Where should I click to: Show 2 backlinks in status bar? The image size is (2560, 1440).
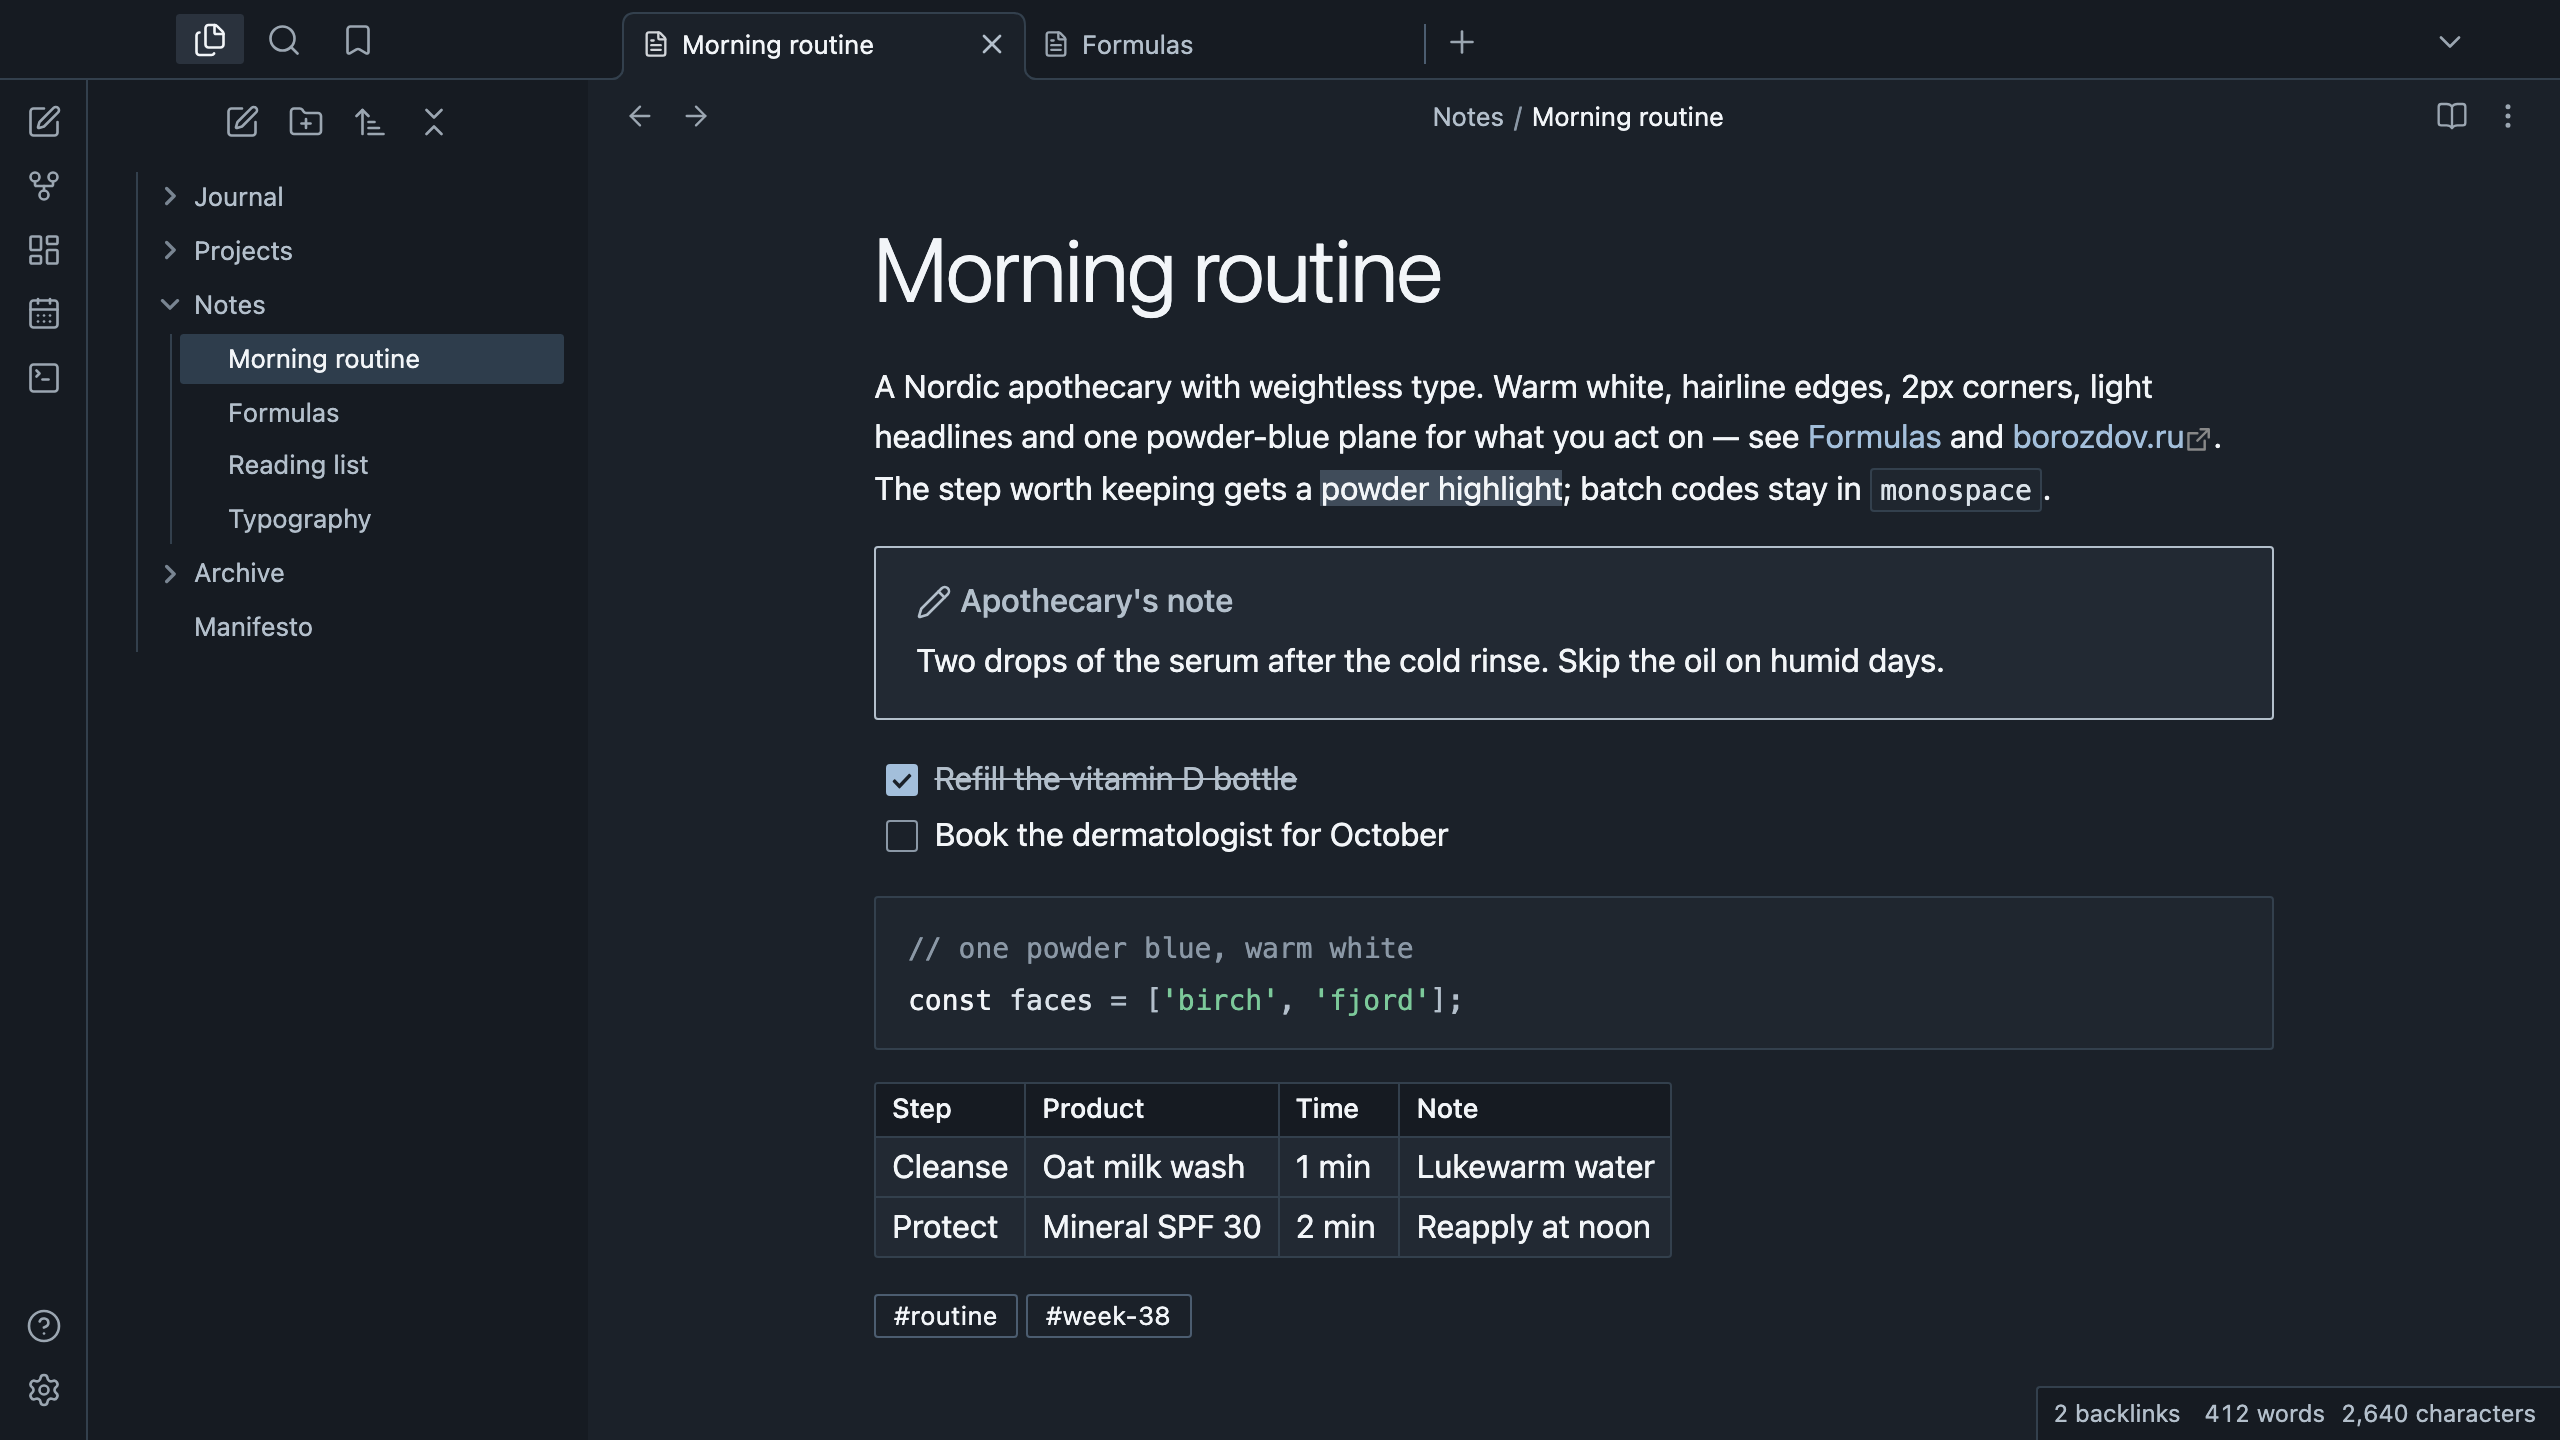click(2116, 1414)
